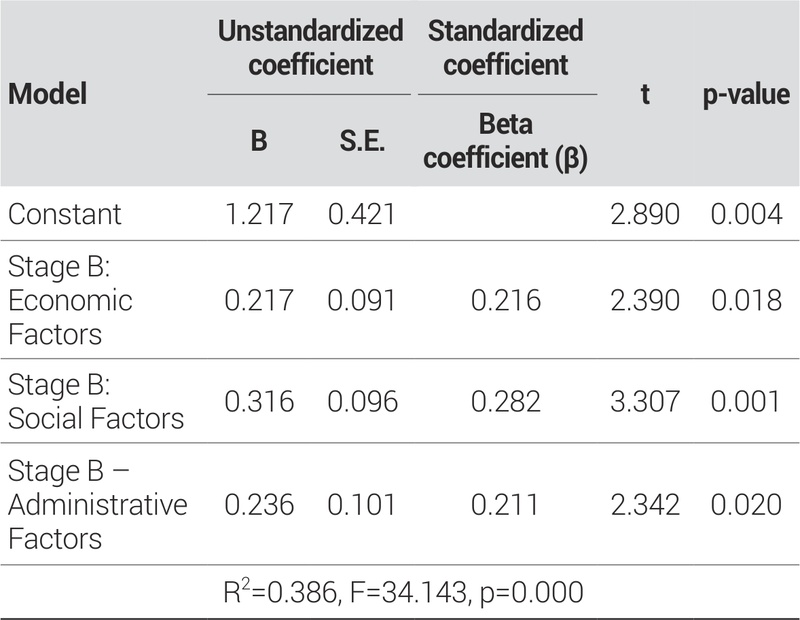Select Administrative Factors S.E. value 0.101
Image resolution: width=800 pixels, height=620 pixels.
pyautogui.click(x=361, y=504)
